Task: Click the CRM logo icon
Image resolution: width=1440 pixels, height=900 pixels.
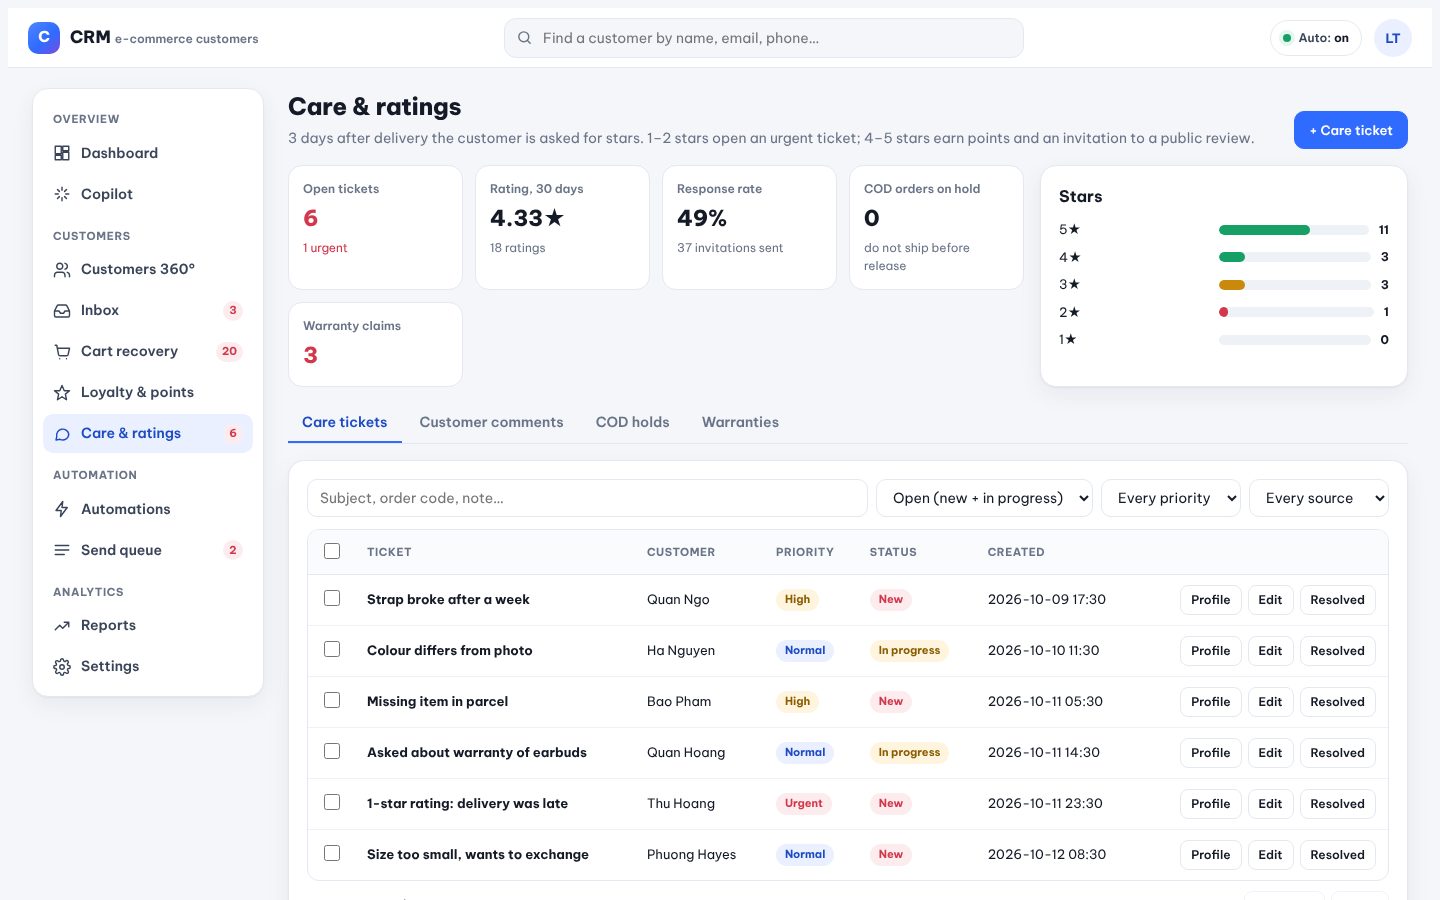Action: (44, 38)
